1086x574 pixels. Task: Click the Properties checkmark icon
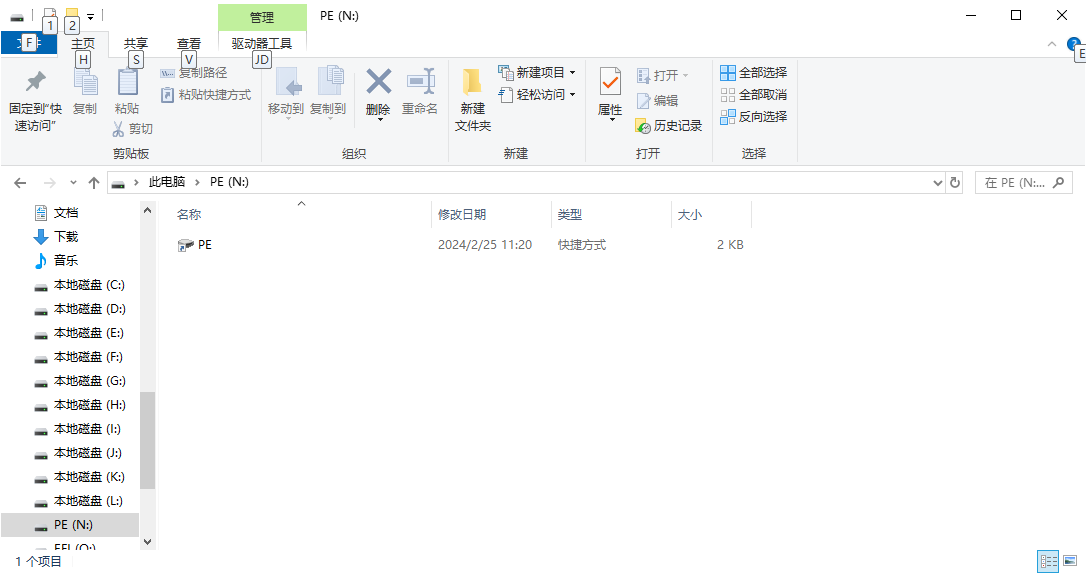coord(610,82)
